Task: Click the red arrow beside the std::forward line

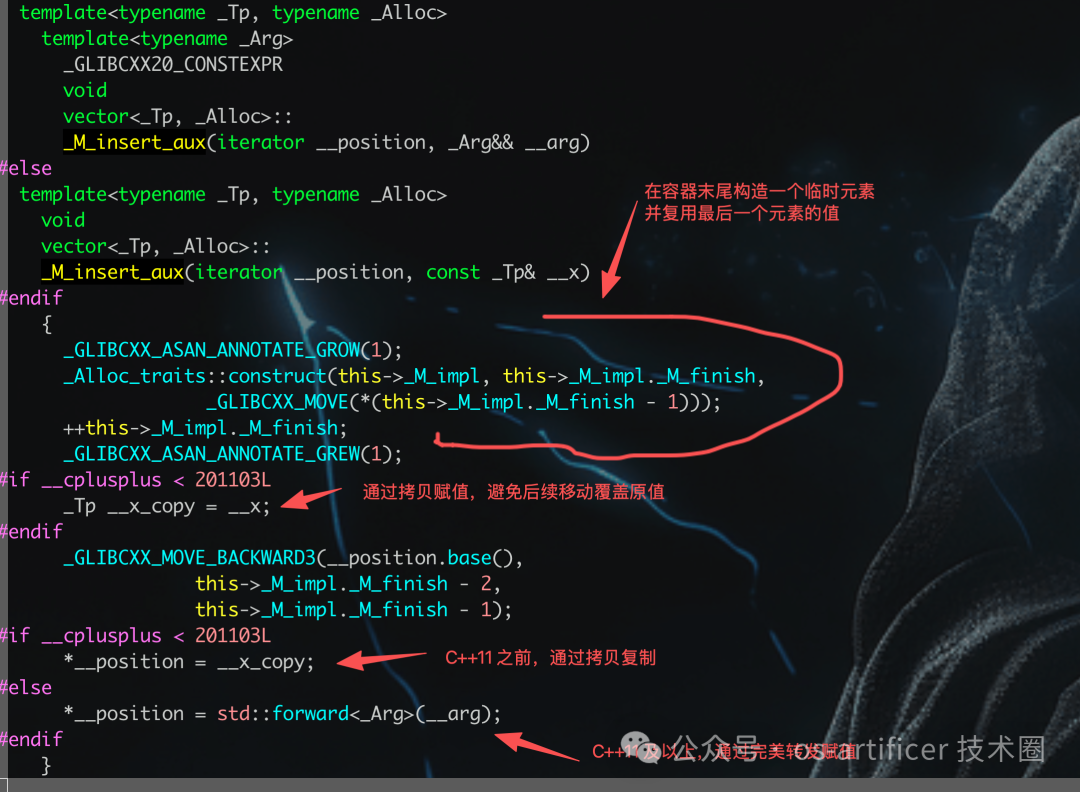Action: point(538,747)
